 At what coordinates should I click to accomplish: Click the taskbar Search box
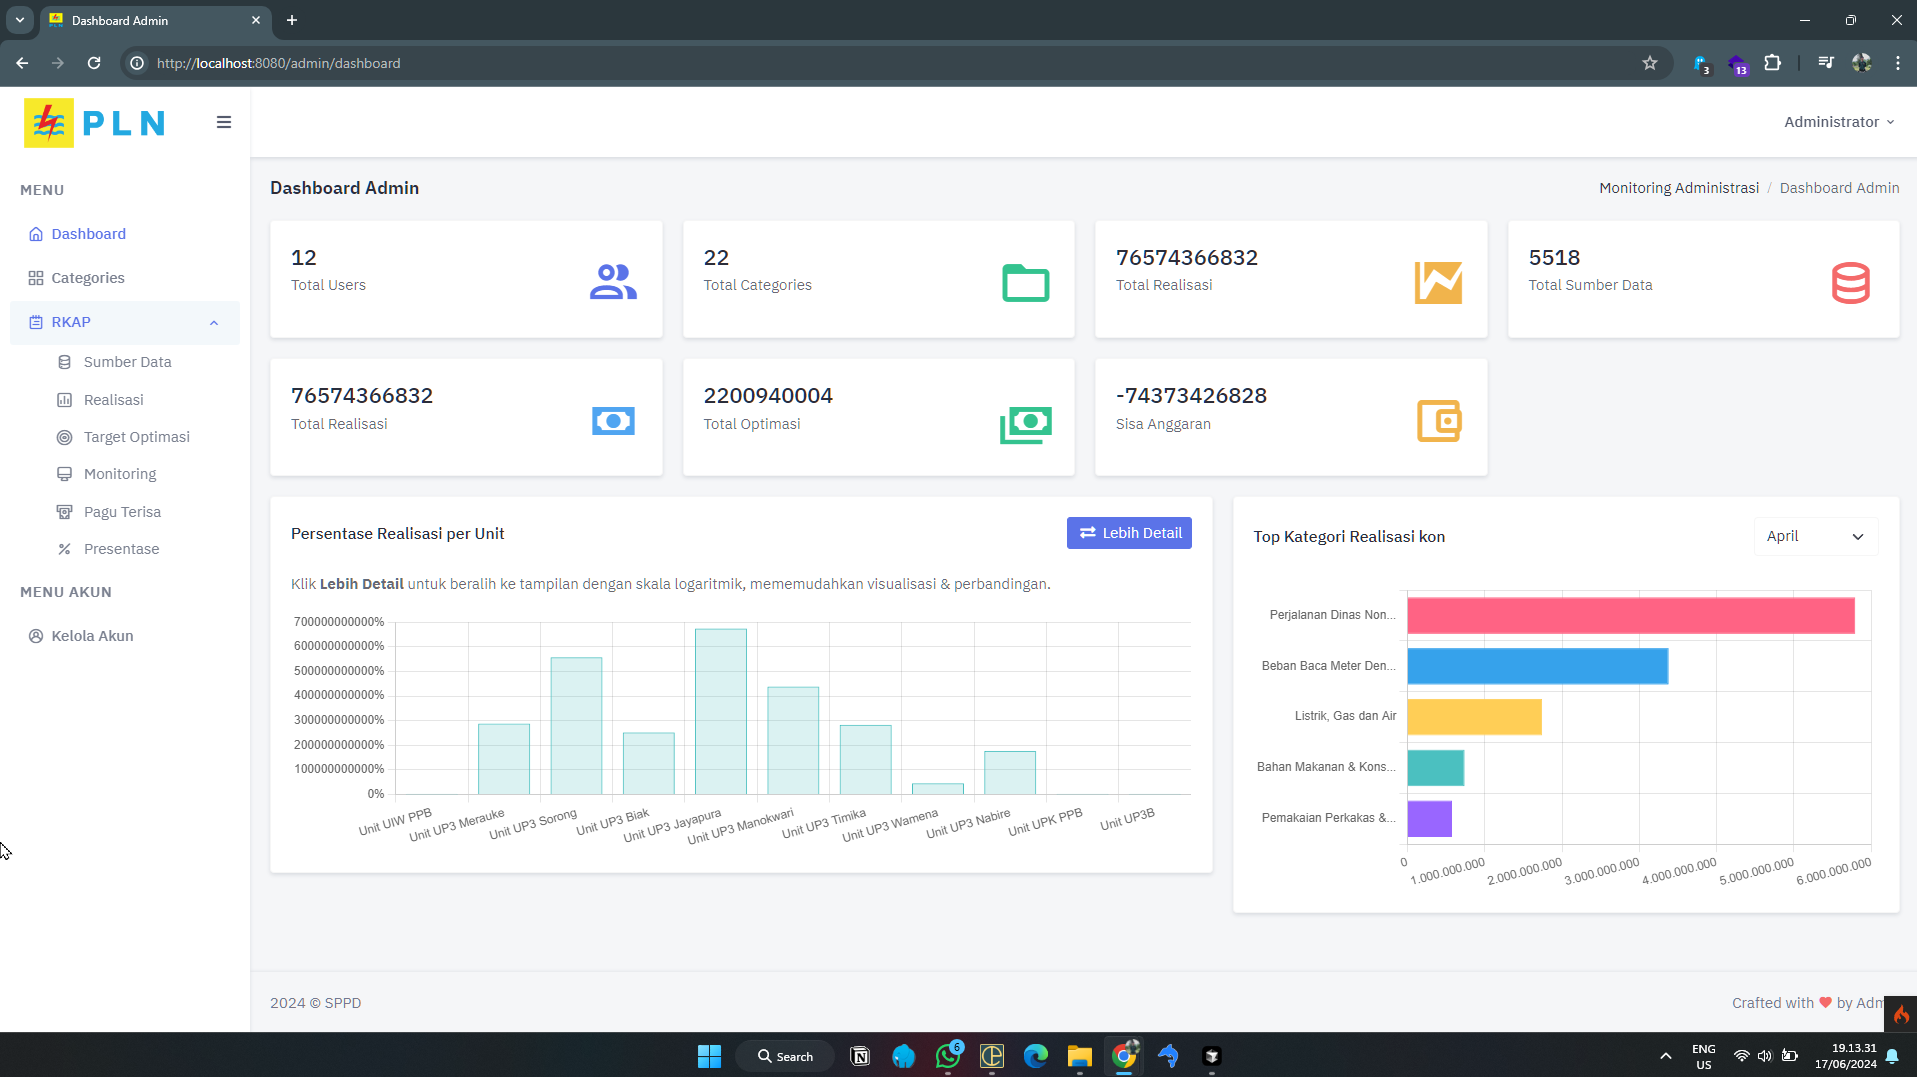pyautogui.click(x=785, y=1056)
